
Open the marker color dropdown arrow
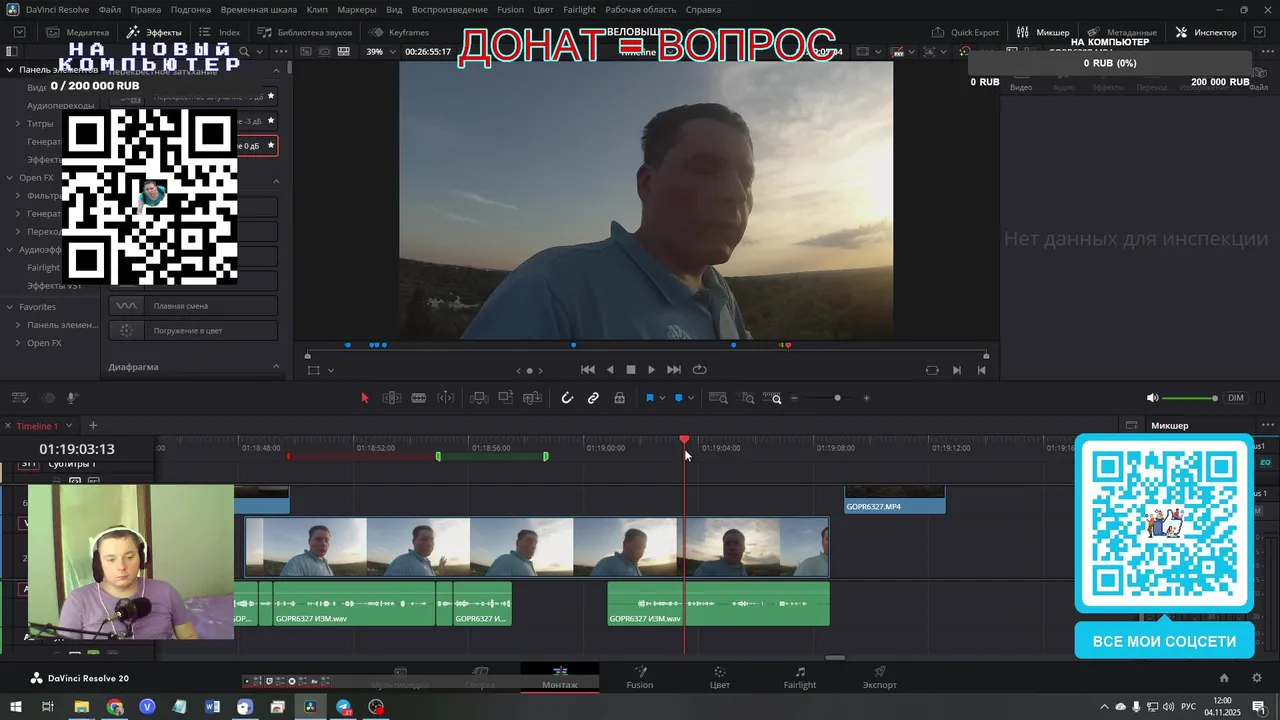[691, 398]
